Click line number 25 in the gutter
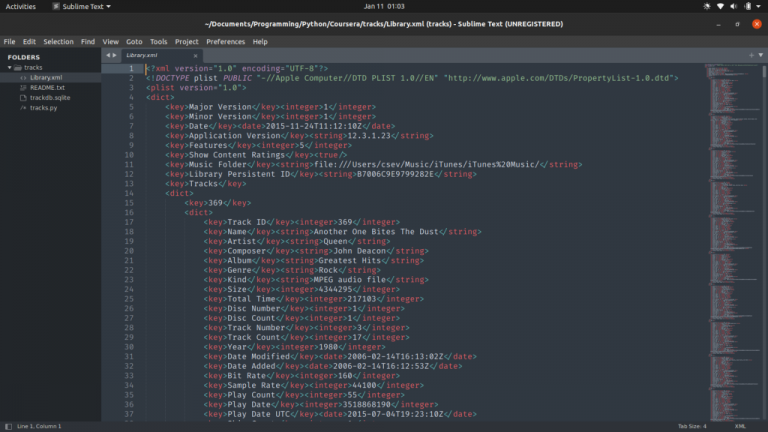 point(129,299)
